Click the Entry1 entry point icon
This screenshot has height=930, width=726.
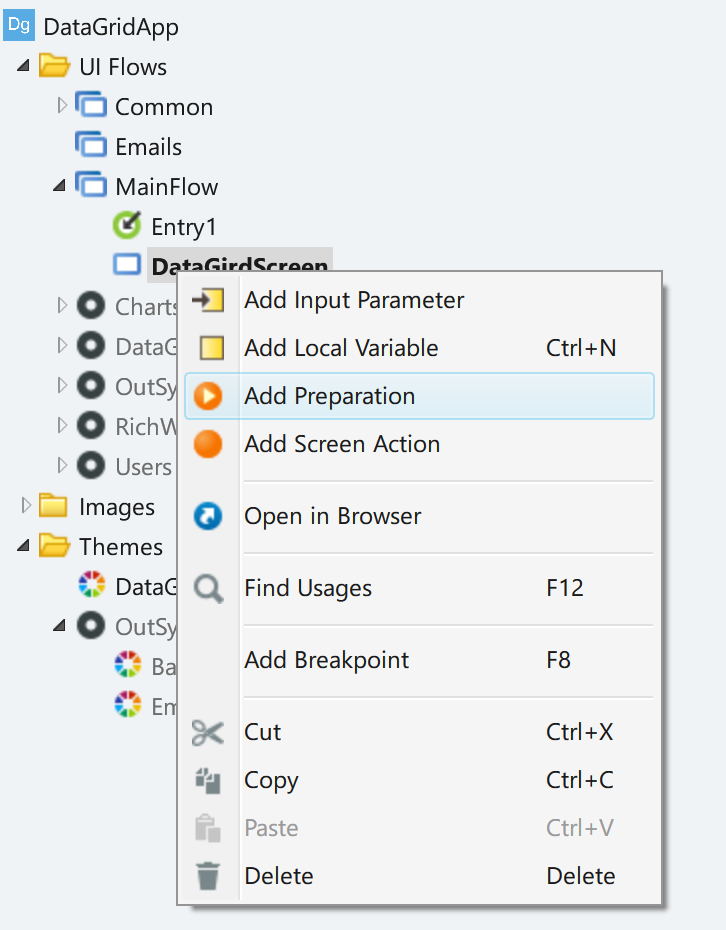(127, 225)
